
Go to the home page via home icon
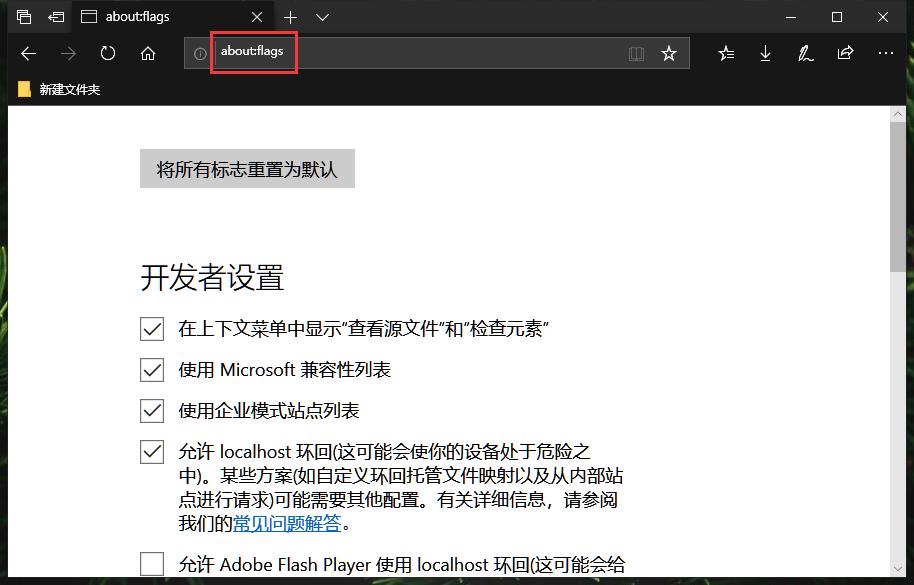(146, 53)
